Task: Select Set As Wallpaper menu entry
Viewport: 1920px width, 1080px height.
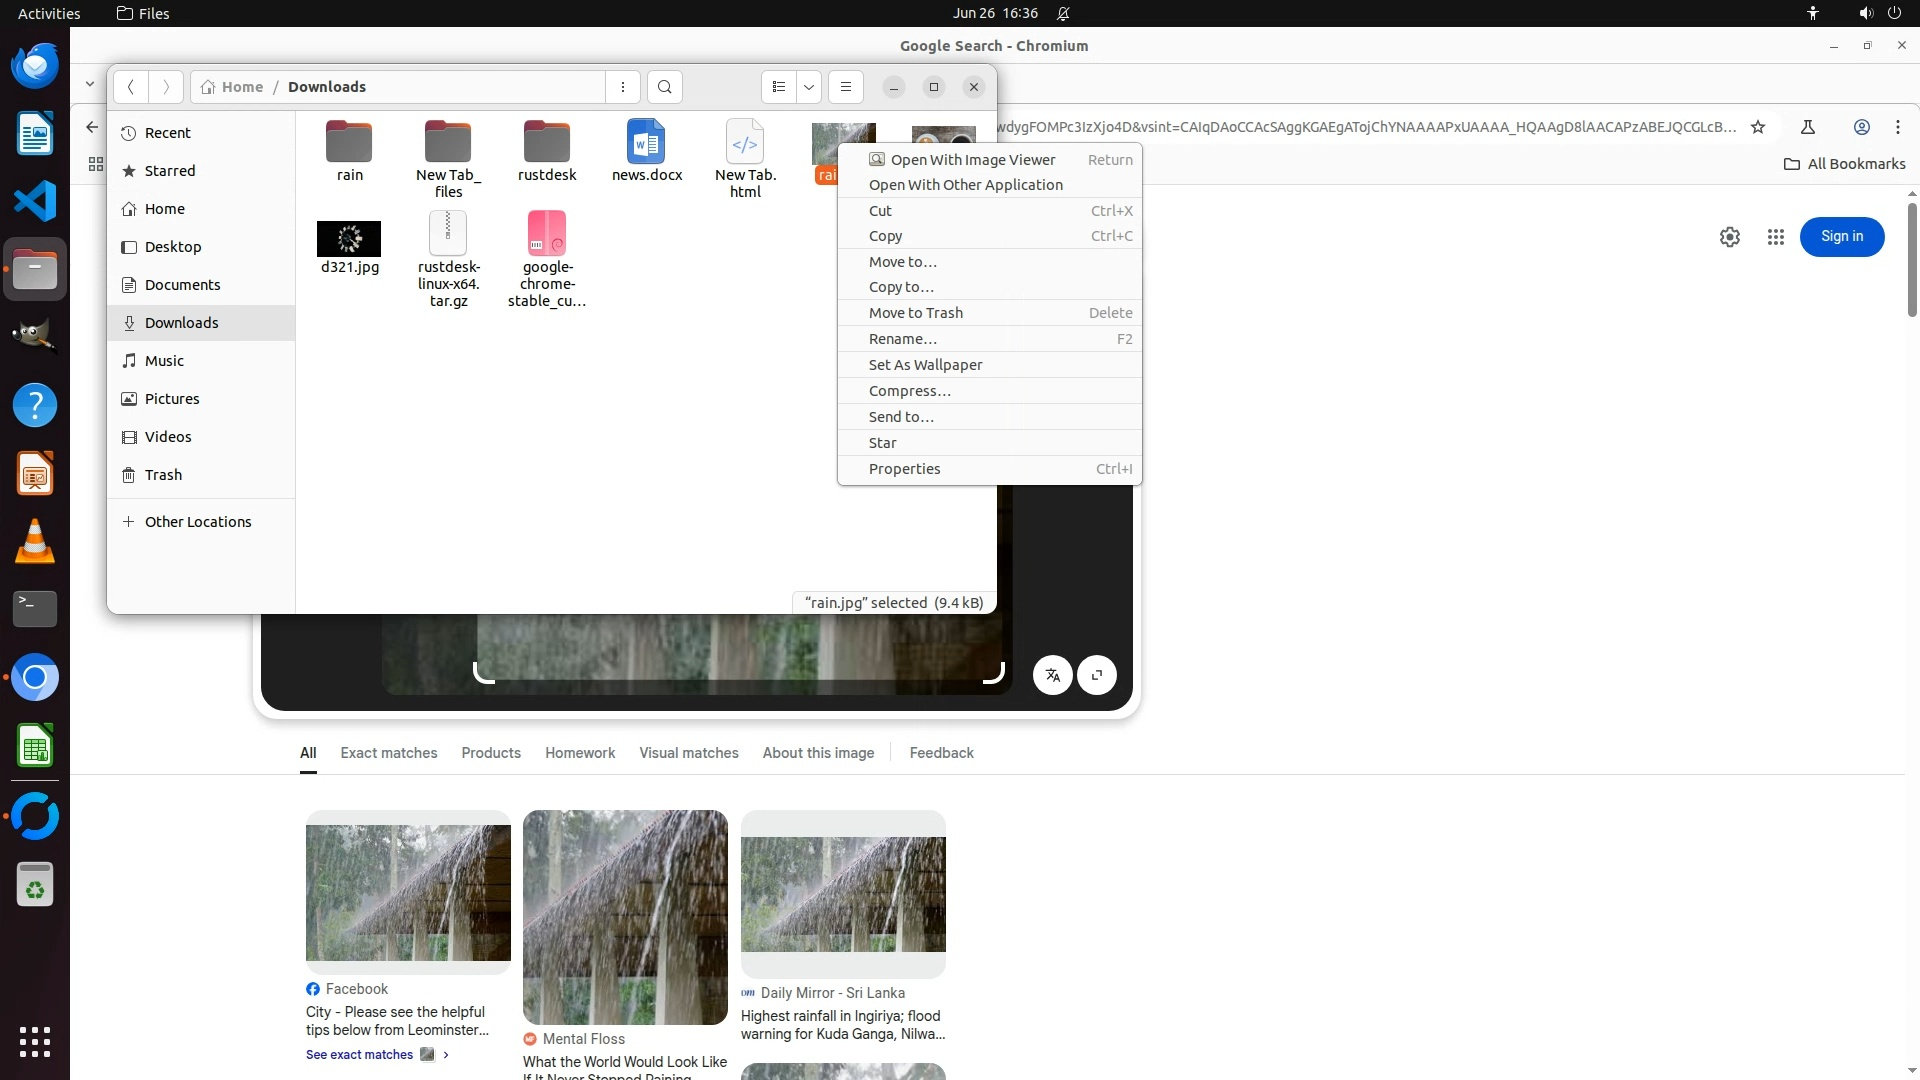Action: pos(925,365)
